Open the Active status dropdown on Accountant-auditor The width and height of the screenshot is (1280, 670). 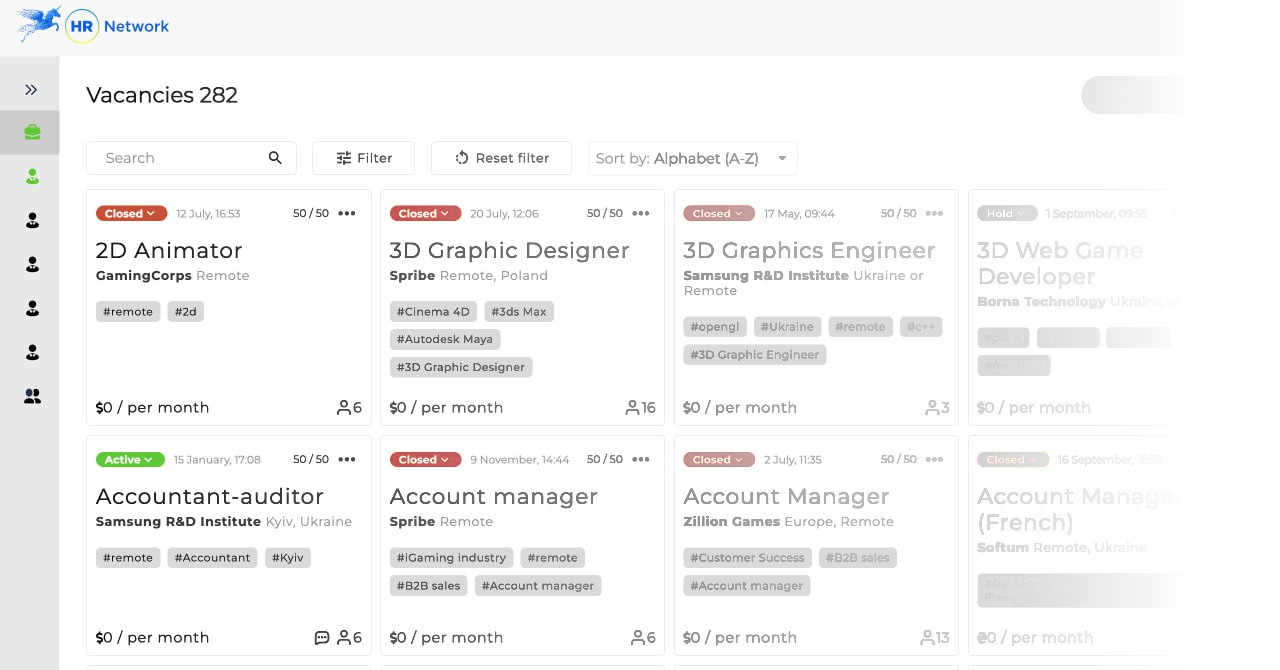point(130,460)
